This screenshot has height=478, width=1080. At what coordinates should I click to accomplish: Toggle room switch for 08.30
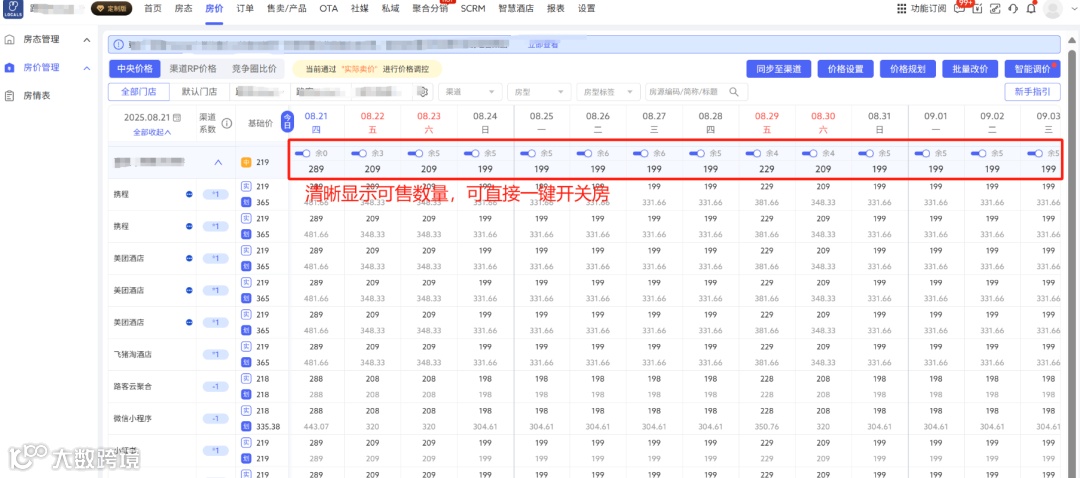coord(810,153)
